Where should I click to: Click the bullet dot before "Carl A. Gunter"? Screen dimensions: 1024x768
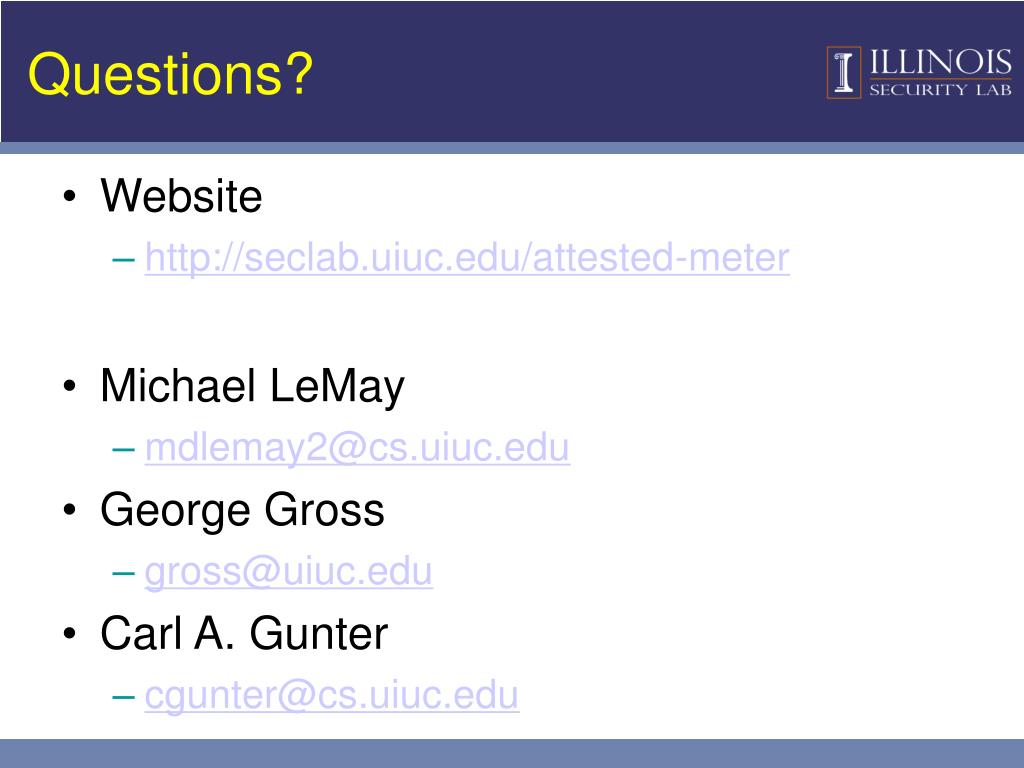[70, 633]
